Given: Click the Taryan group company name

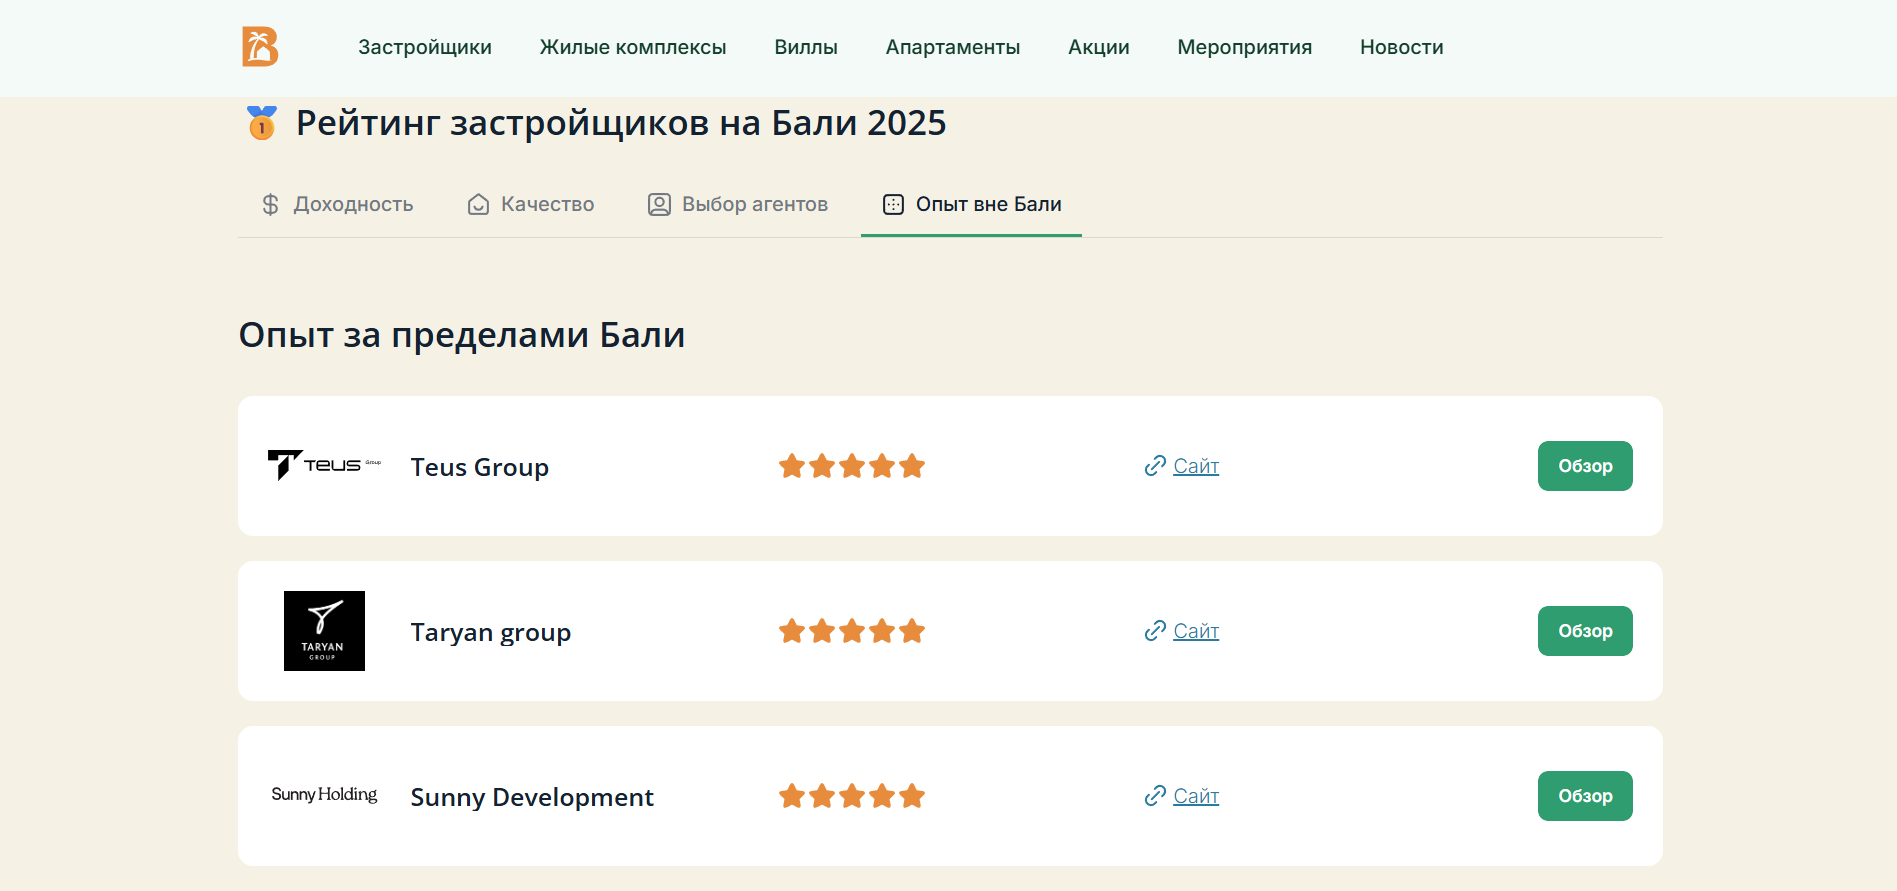Looking at the screenshot, I should (491, 632).
